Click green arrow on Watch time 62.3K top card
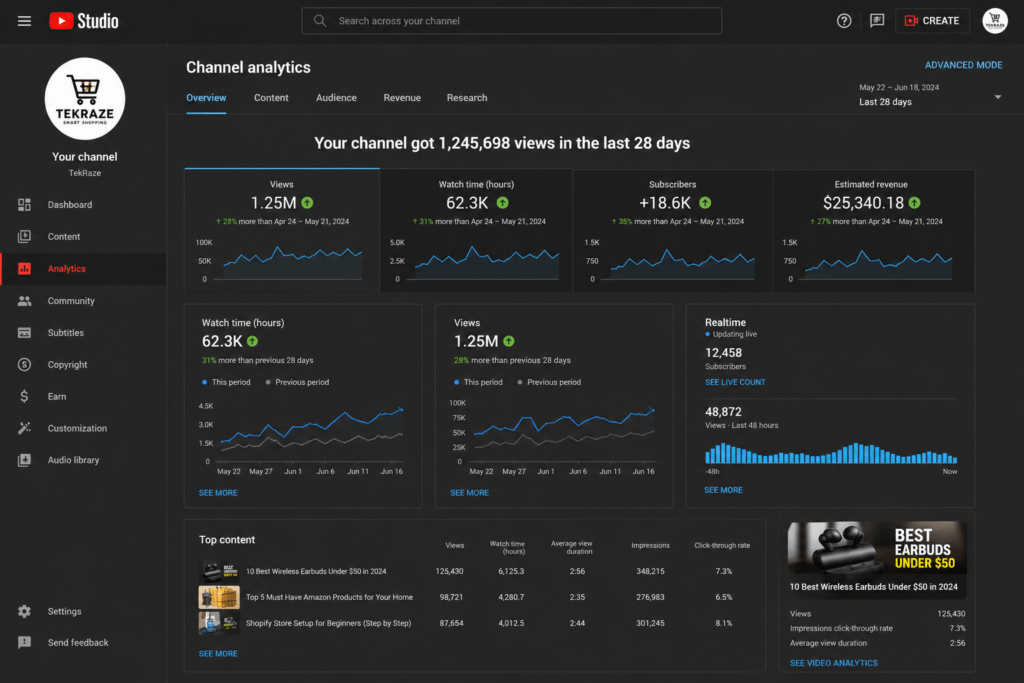 pyautogui.click(x=502, y=203)
